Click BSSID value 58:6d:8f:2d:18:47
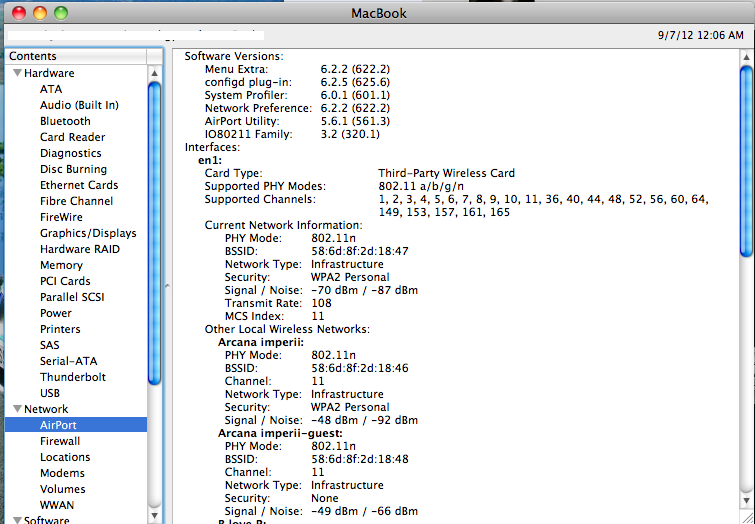755x524 pixels. pos(360,251)
